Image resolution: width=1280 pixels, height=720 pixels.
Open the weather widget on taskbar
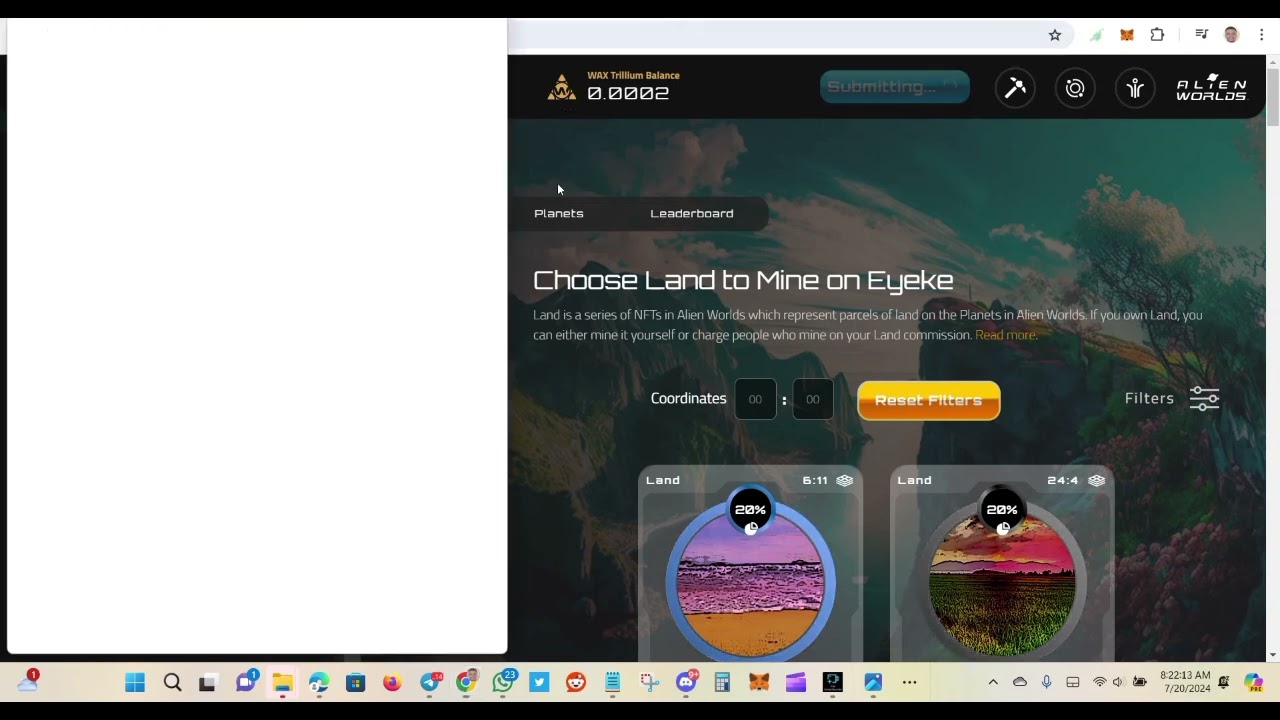[x=28, y=681]
